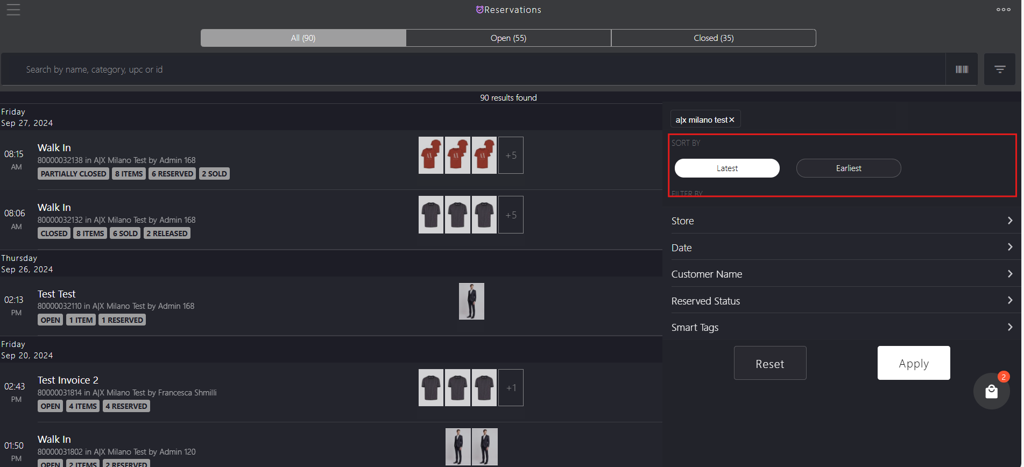Click the 90 results found label

point(508,98)
